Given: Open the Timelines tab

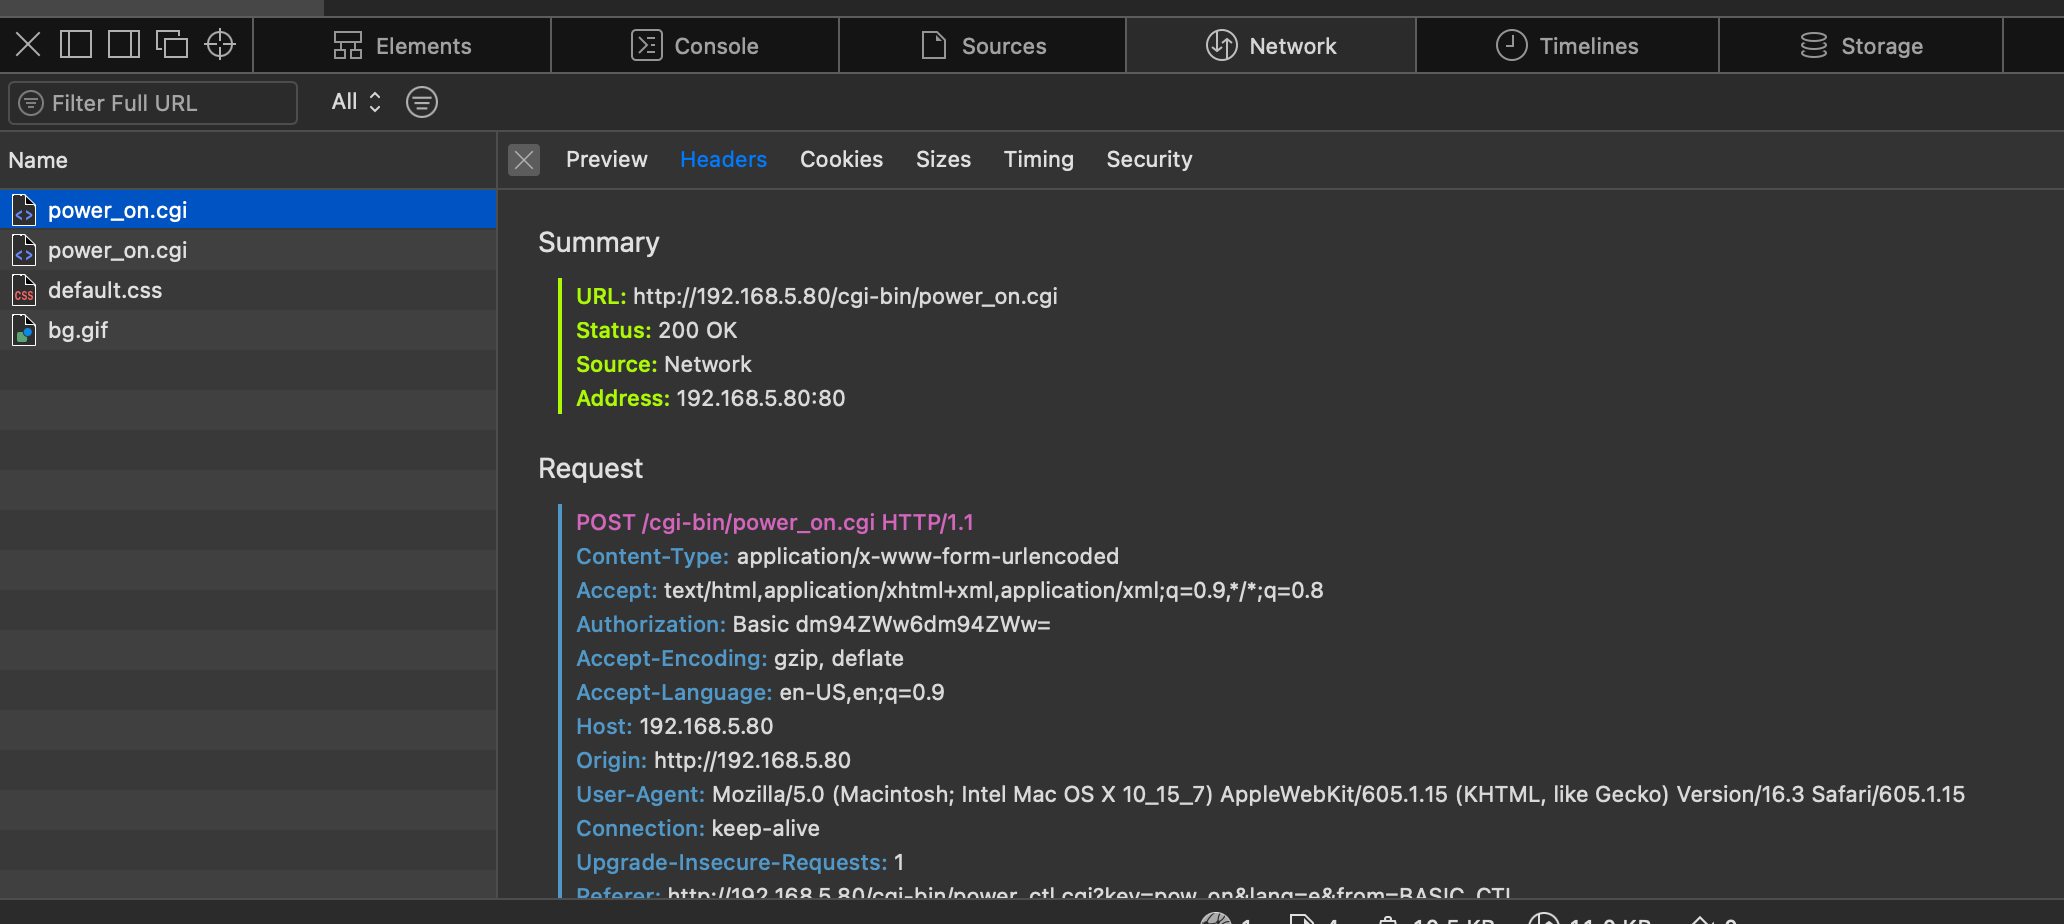Looking at the screenshot, I should click(x=1567, y=46).
